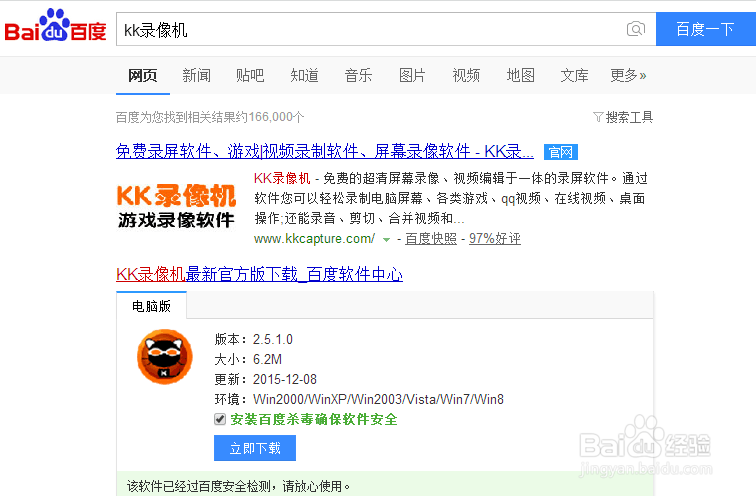This screenshot has width=756, height=496.
Task: Click the search box containing kk录像机
Action: [386, 29]
